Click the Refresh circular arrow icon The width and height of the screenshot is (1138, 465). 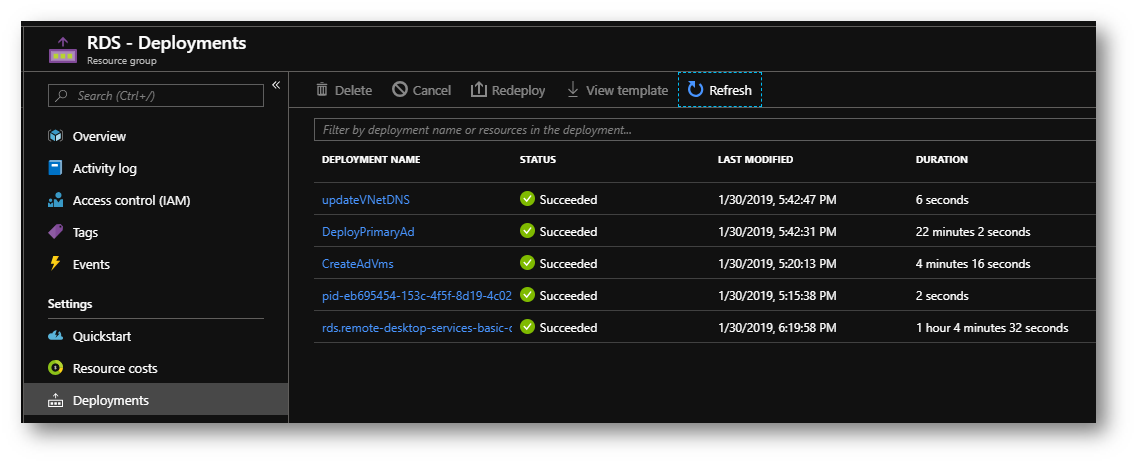click(x=695, y=89)
